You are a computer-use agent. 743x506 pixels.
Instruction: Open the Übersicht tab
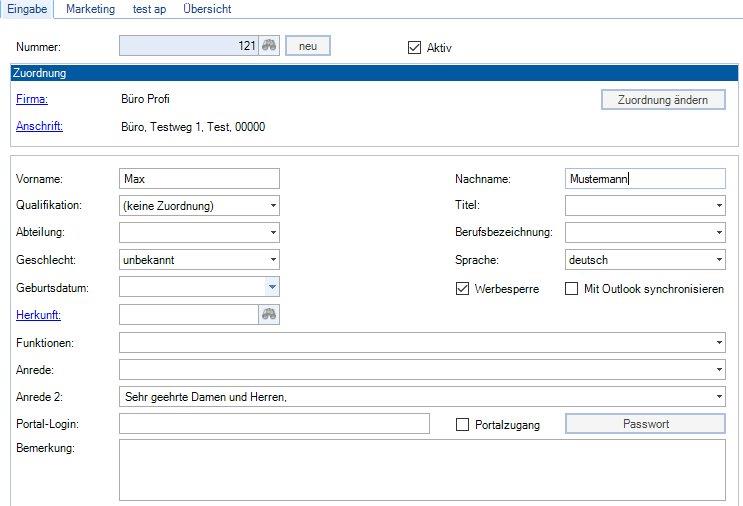pos(207,9)
